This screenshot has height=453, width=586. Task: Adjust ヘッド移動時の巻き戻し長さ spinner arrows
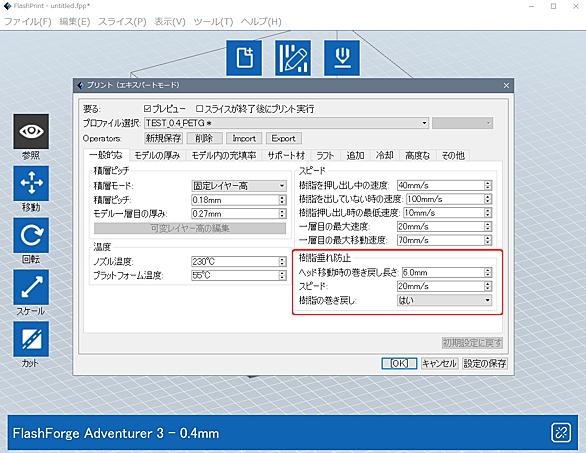pos(488,272)
